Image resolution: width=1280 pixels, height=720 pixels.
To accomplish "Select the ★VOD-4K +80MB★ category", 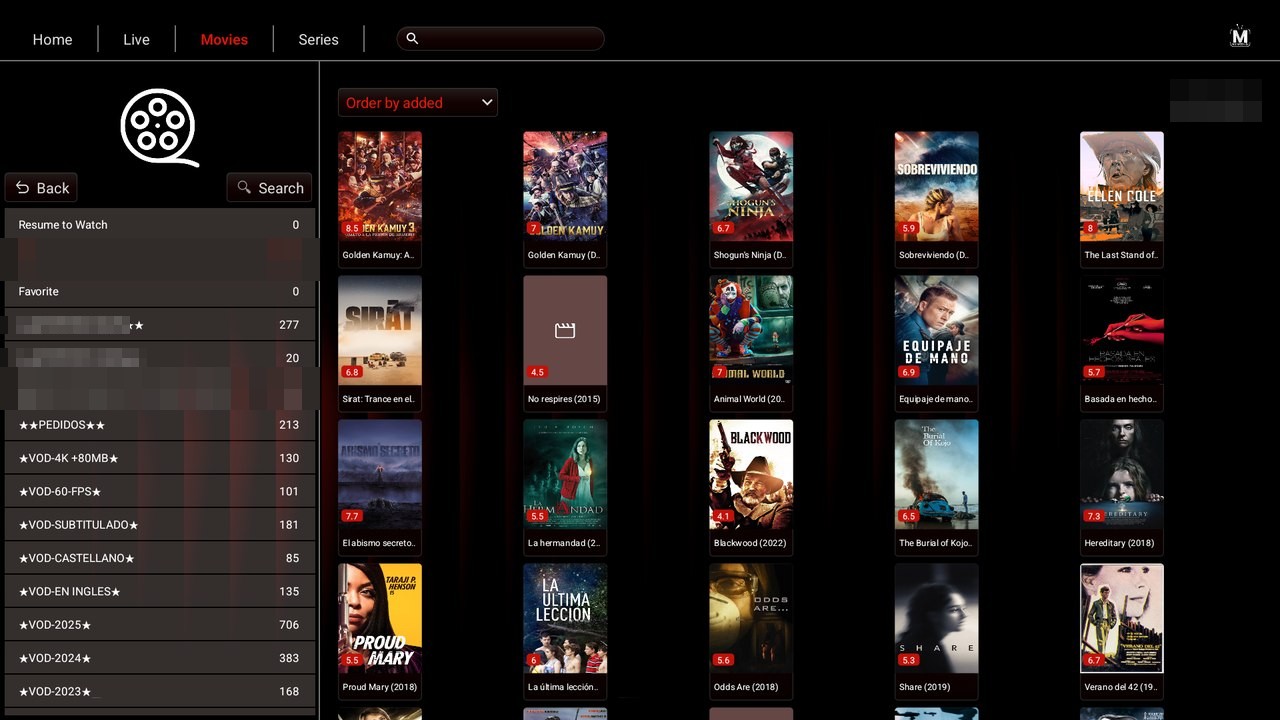I will 160,458.
